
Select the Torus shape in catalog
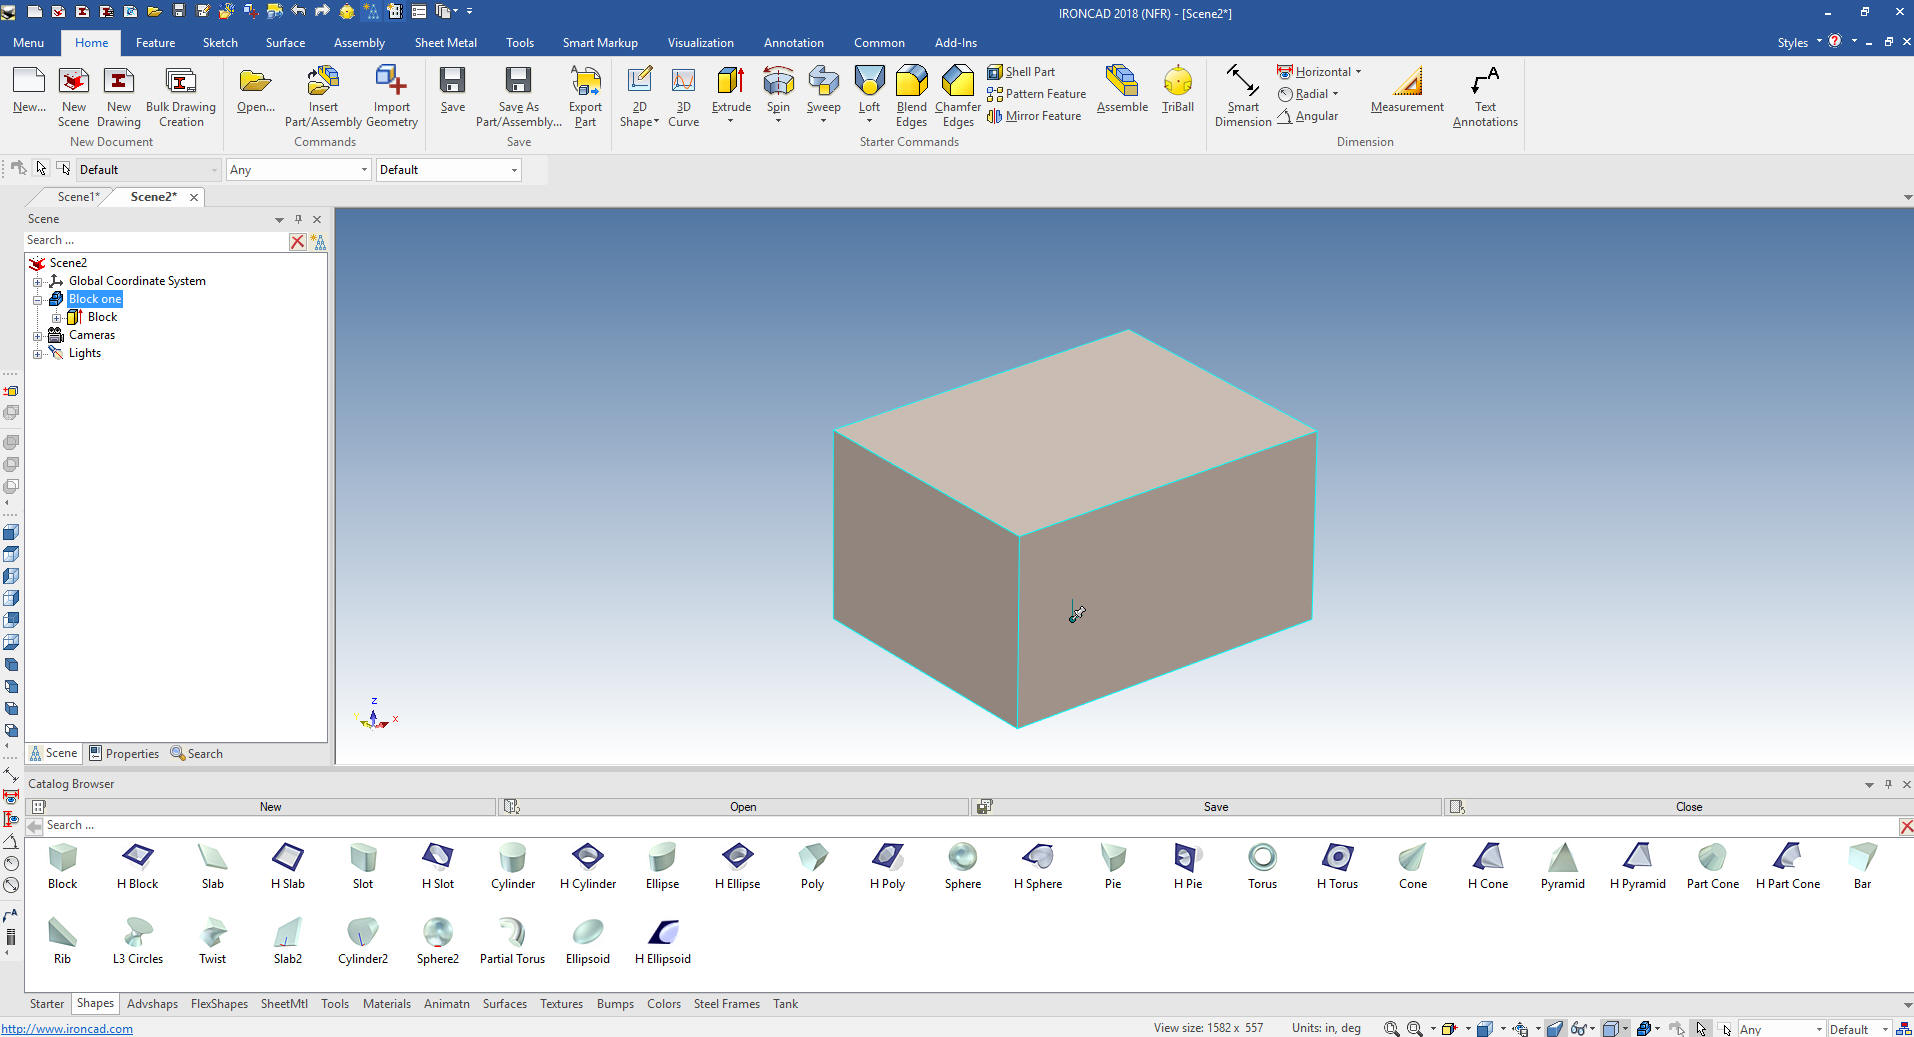(1262, 865)
